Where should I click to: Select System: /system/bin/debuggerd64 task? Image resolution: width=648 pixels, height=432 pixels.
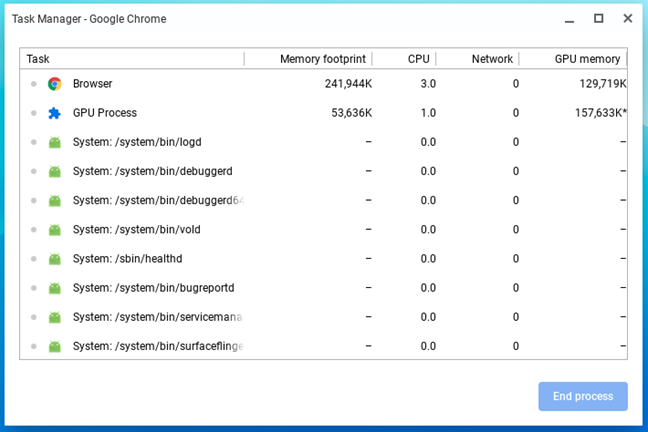tap(324, 200)
